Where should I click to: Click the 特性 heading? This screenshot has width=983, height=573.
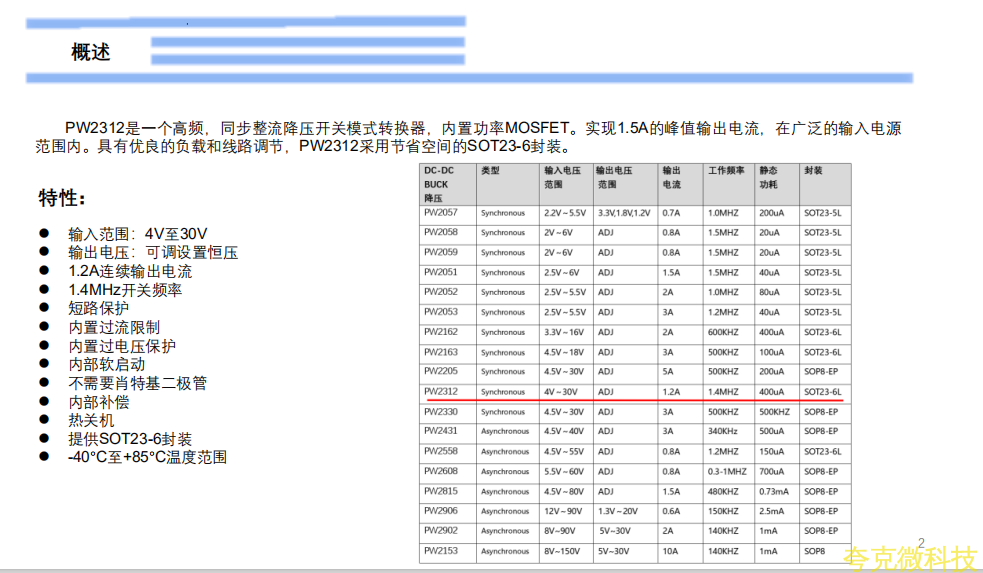click(x=62, y=196)
